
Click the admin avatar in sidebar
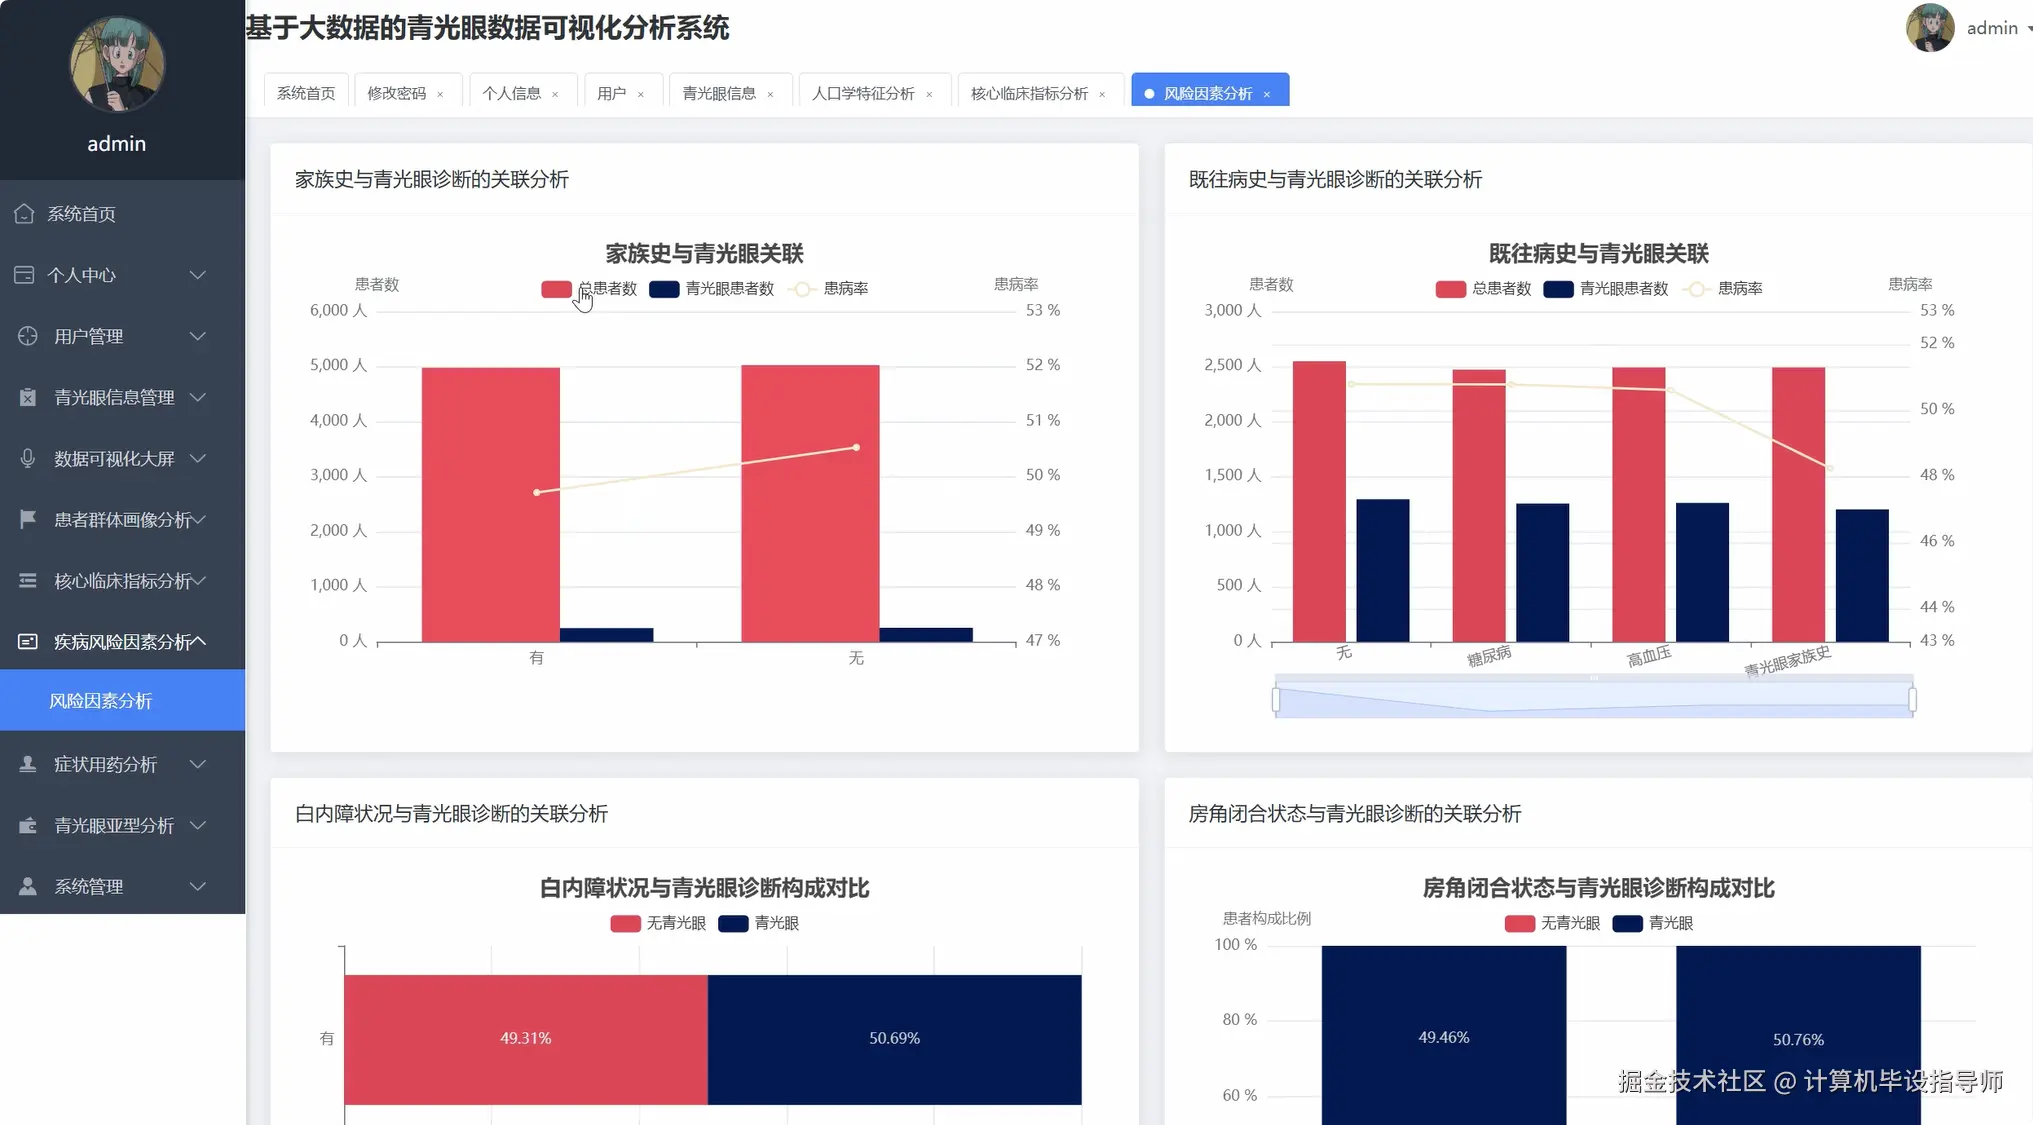pyautogui.click(x=117, y=64)
